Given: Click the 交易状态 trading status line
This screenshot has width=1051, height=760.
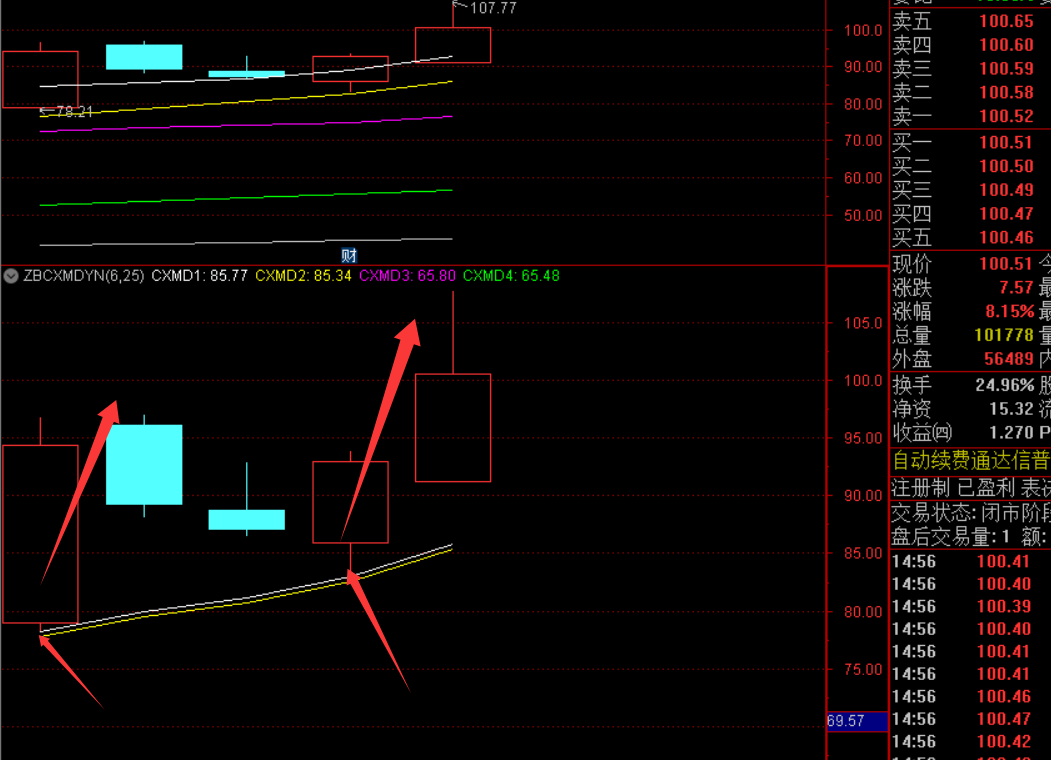Looking at the screenshot, I should [971, 513].
